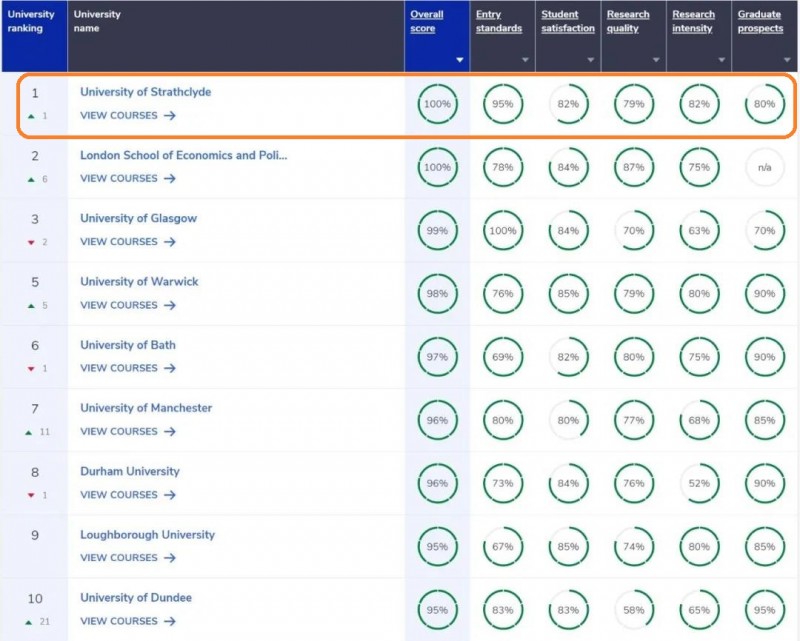Click rank number 5 for Warwick
The image size is (800, 641).
[35, 282]
